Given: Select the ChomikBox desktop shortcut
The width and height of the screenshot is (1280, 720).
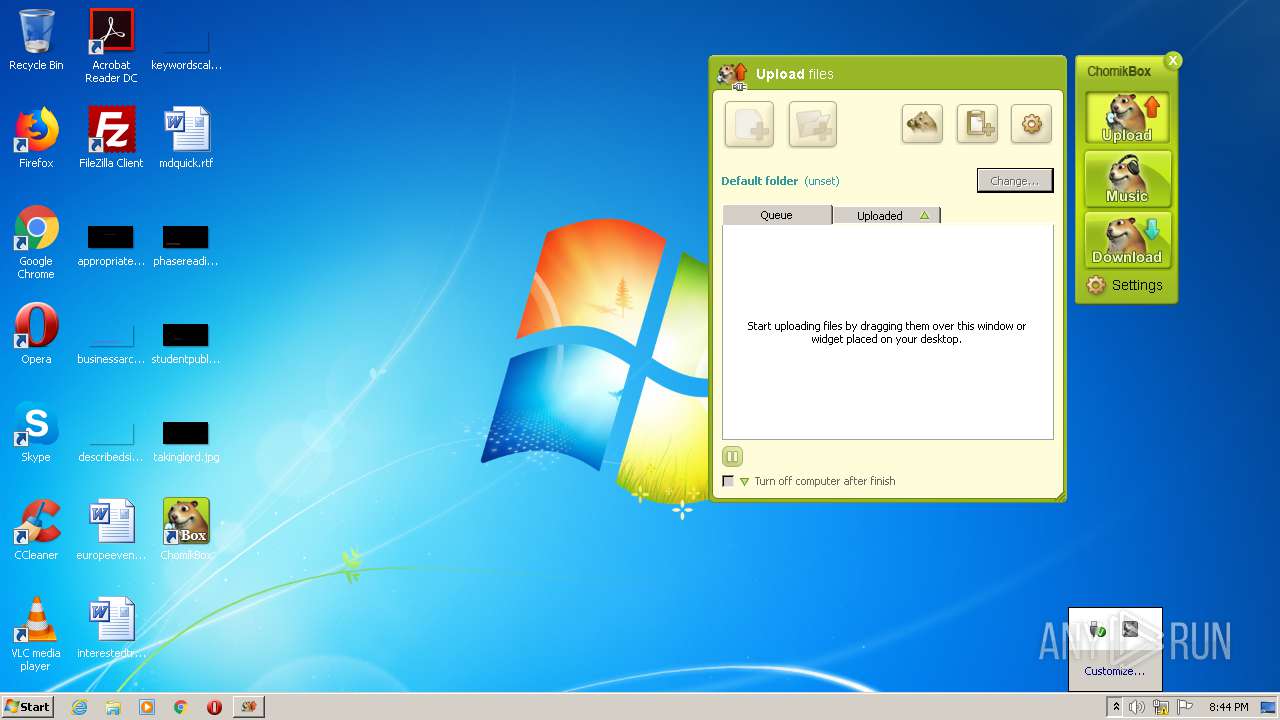Looking at the screenshot, I should point(186,530).
